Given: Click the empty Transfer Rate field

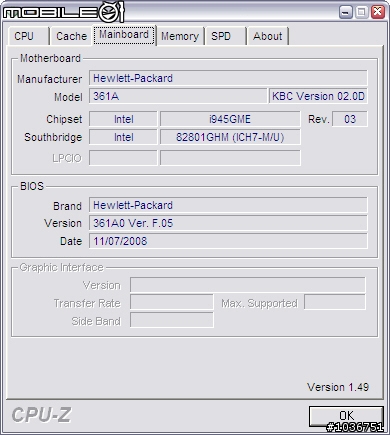Looking at the screenshot, I should (172, 303).
